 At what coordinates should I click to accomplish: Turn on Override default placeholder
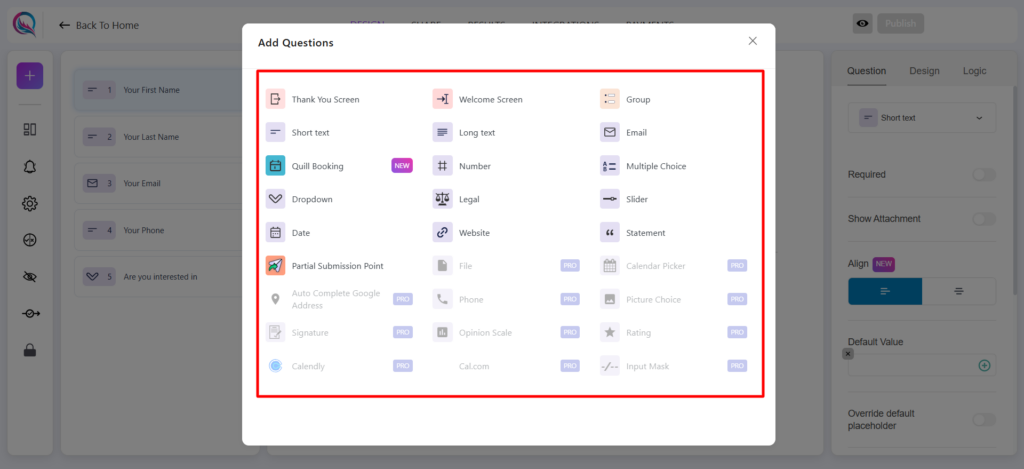pyautogui.click(x=983, y=420)
